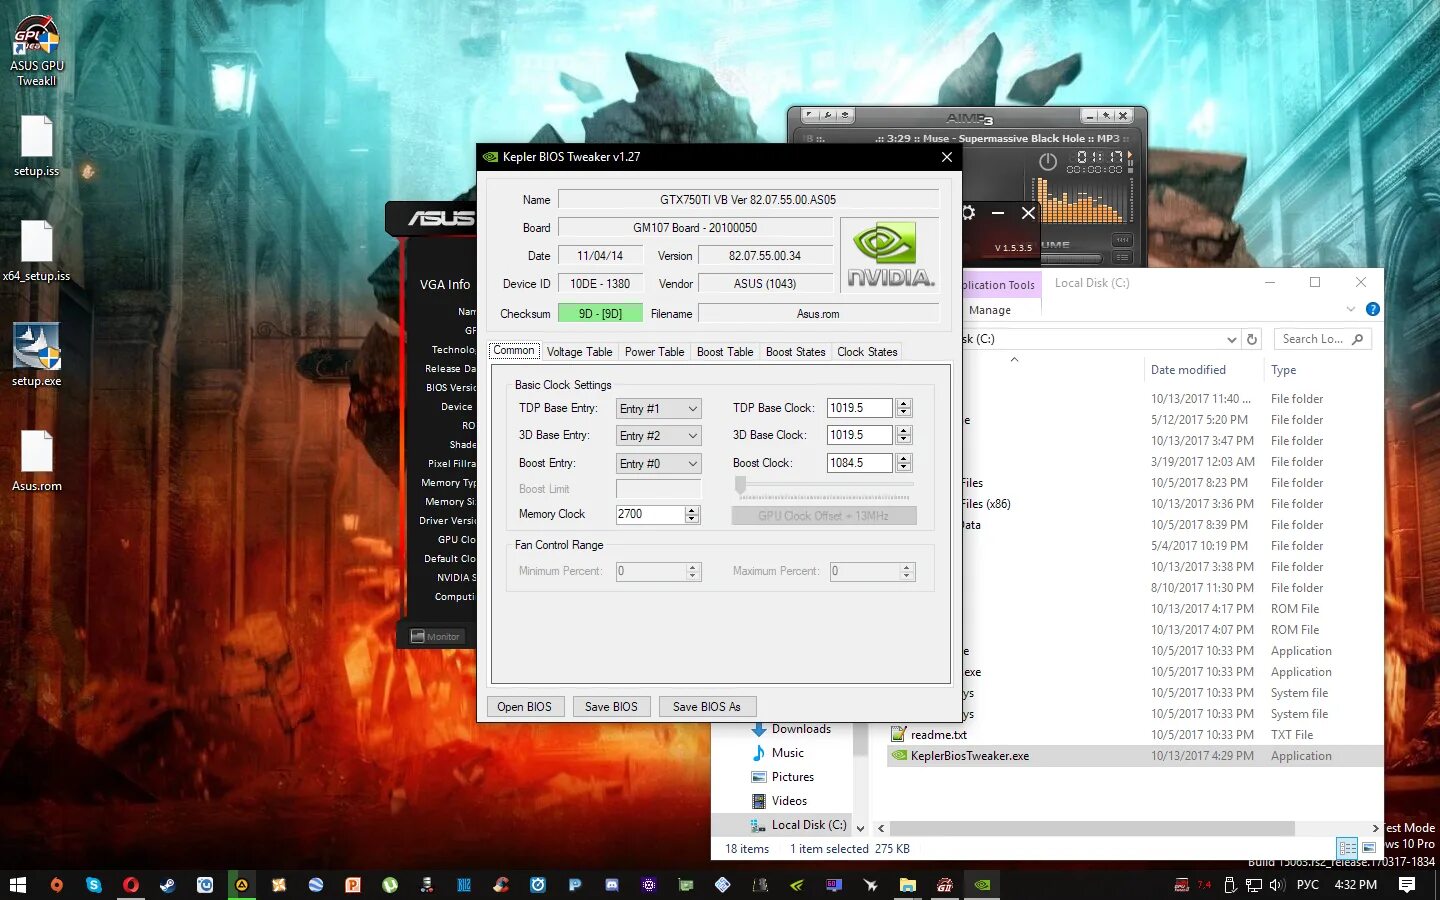This screenshot has width=1440, height=900.
Task: Open the Windows Start menu
Action: coord(18,885)
